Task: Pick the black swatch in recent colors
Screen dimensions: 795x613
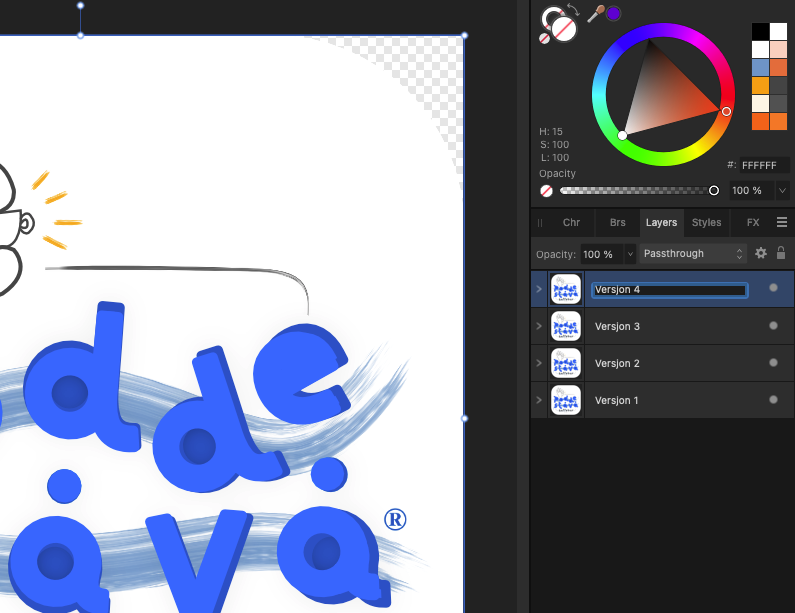Action: (760, 31)
